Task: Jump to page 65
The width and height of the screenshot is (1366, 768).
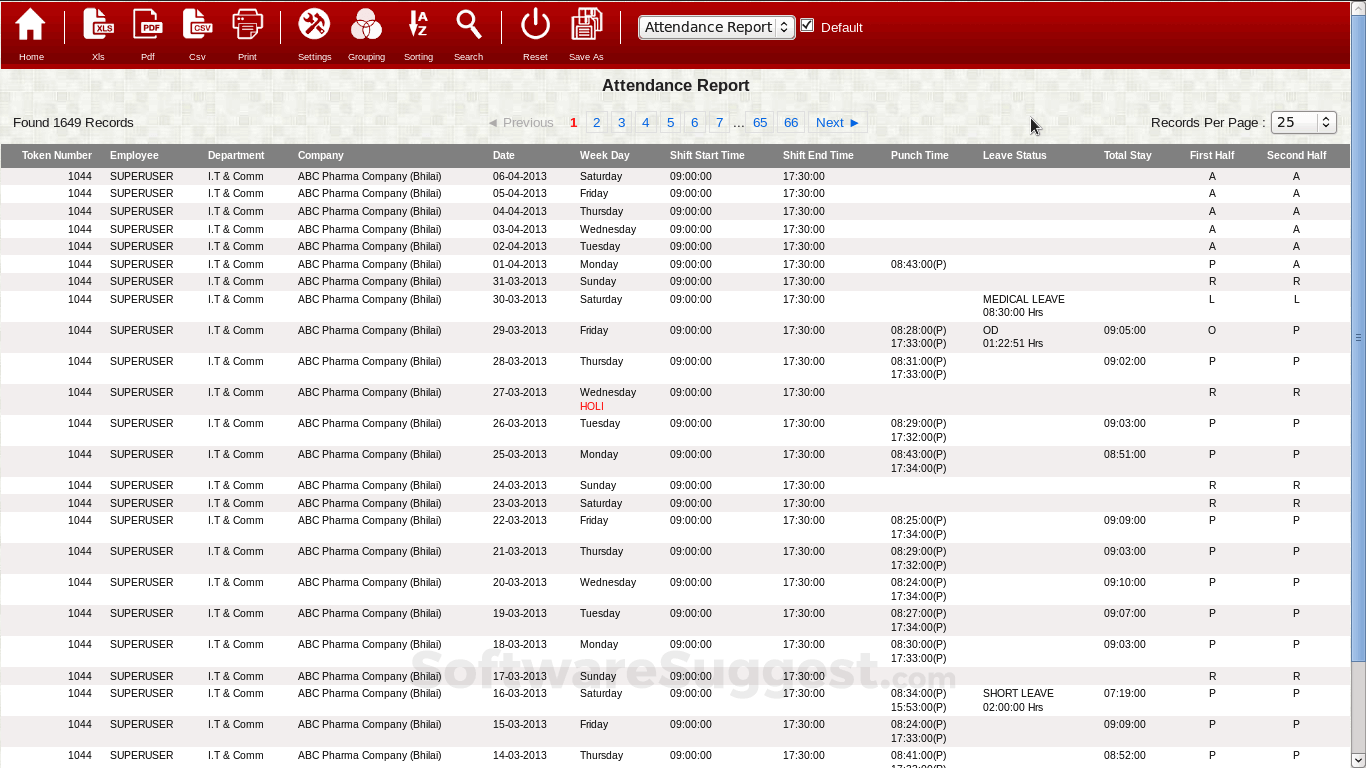Action: point(760,122)
